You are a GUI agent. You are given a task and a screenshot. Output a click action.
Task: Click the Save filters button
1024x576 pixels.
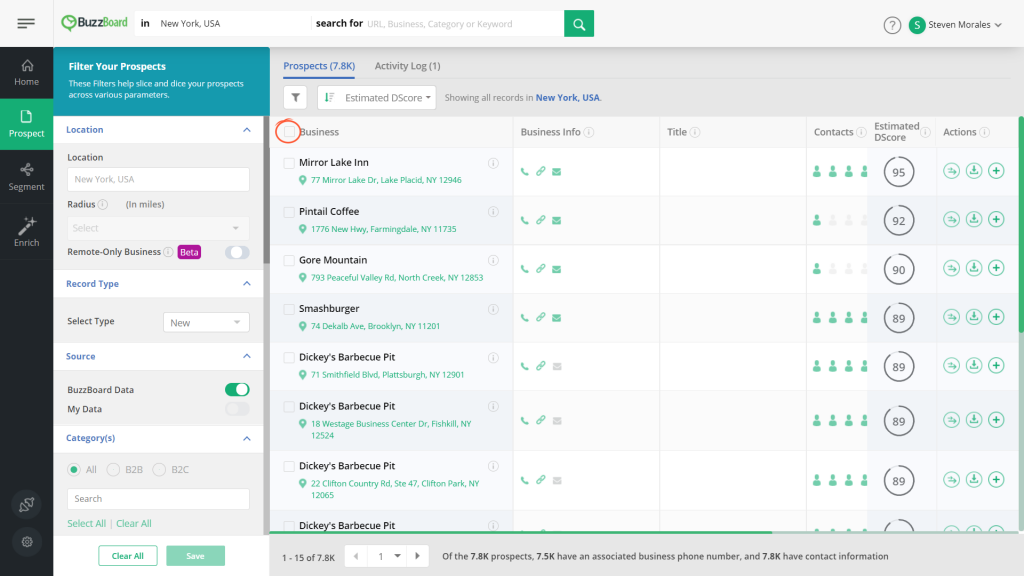[x=195, y=556]
